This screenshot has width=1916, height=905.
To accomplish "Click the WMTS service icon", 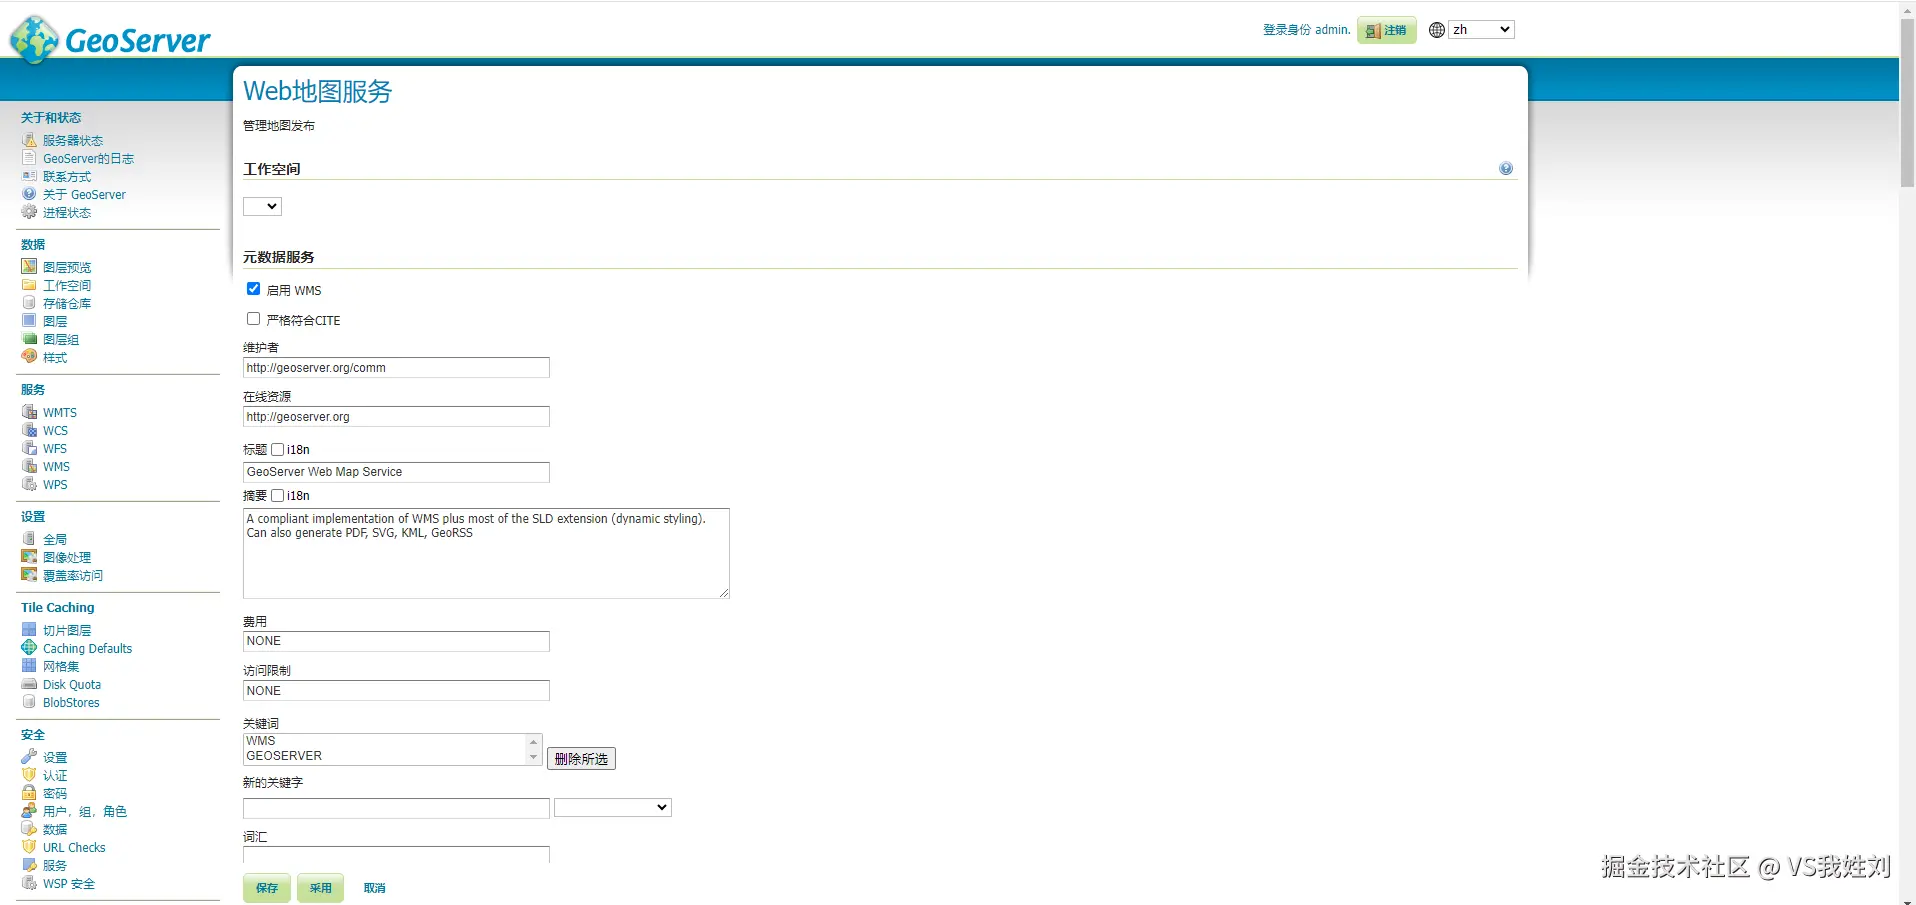I will point(29,412).
